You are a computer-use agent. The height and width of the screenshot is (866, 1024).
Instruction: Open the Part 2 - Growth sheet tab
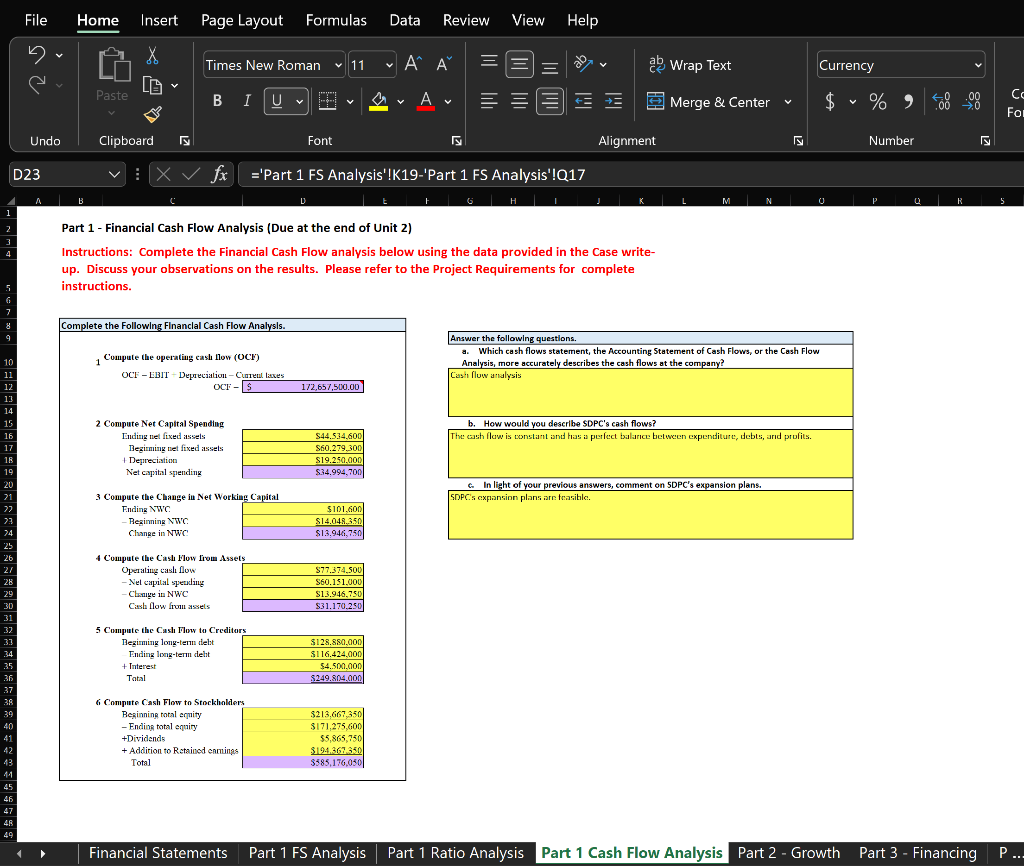tap(789, 853)
